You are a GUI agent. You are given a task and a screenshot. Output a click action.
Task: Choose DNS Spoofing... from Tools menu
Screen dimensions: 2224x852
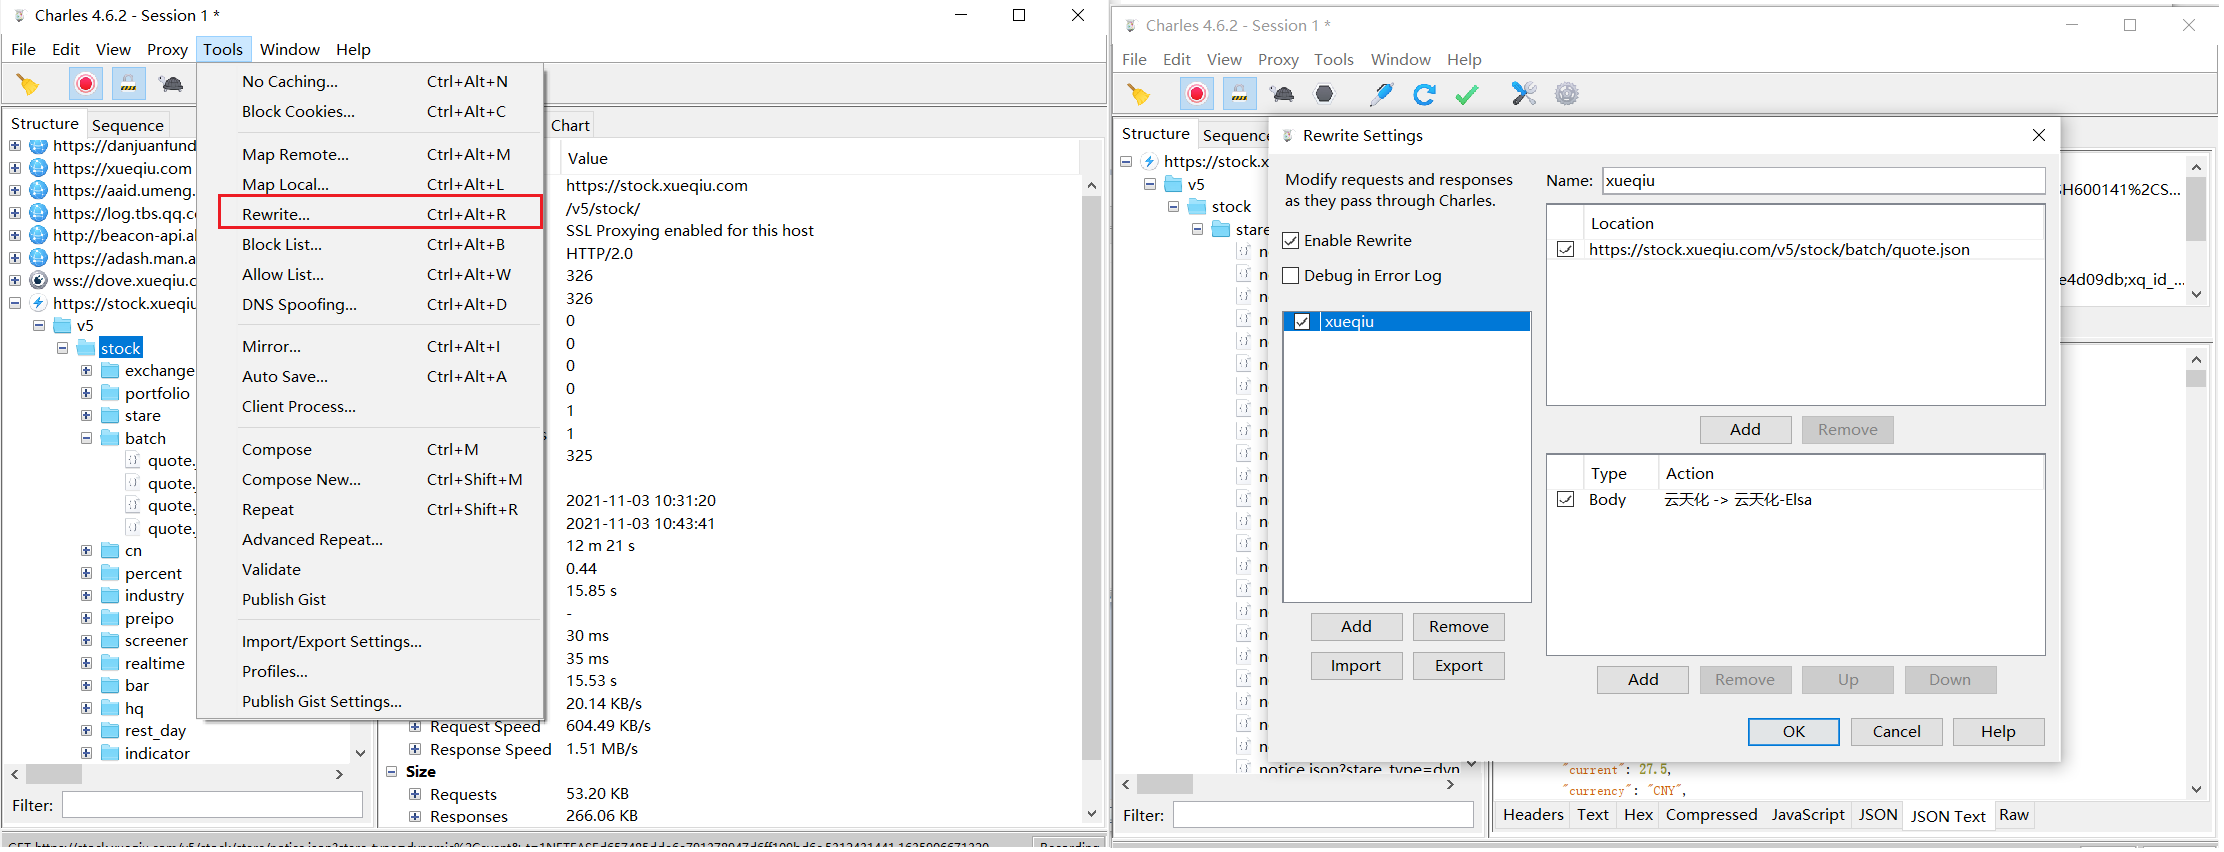pos(370,305)
